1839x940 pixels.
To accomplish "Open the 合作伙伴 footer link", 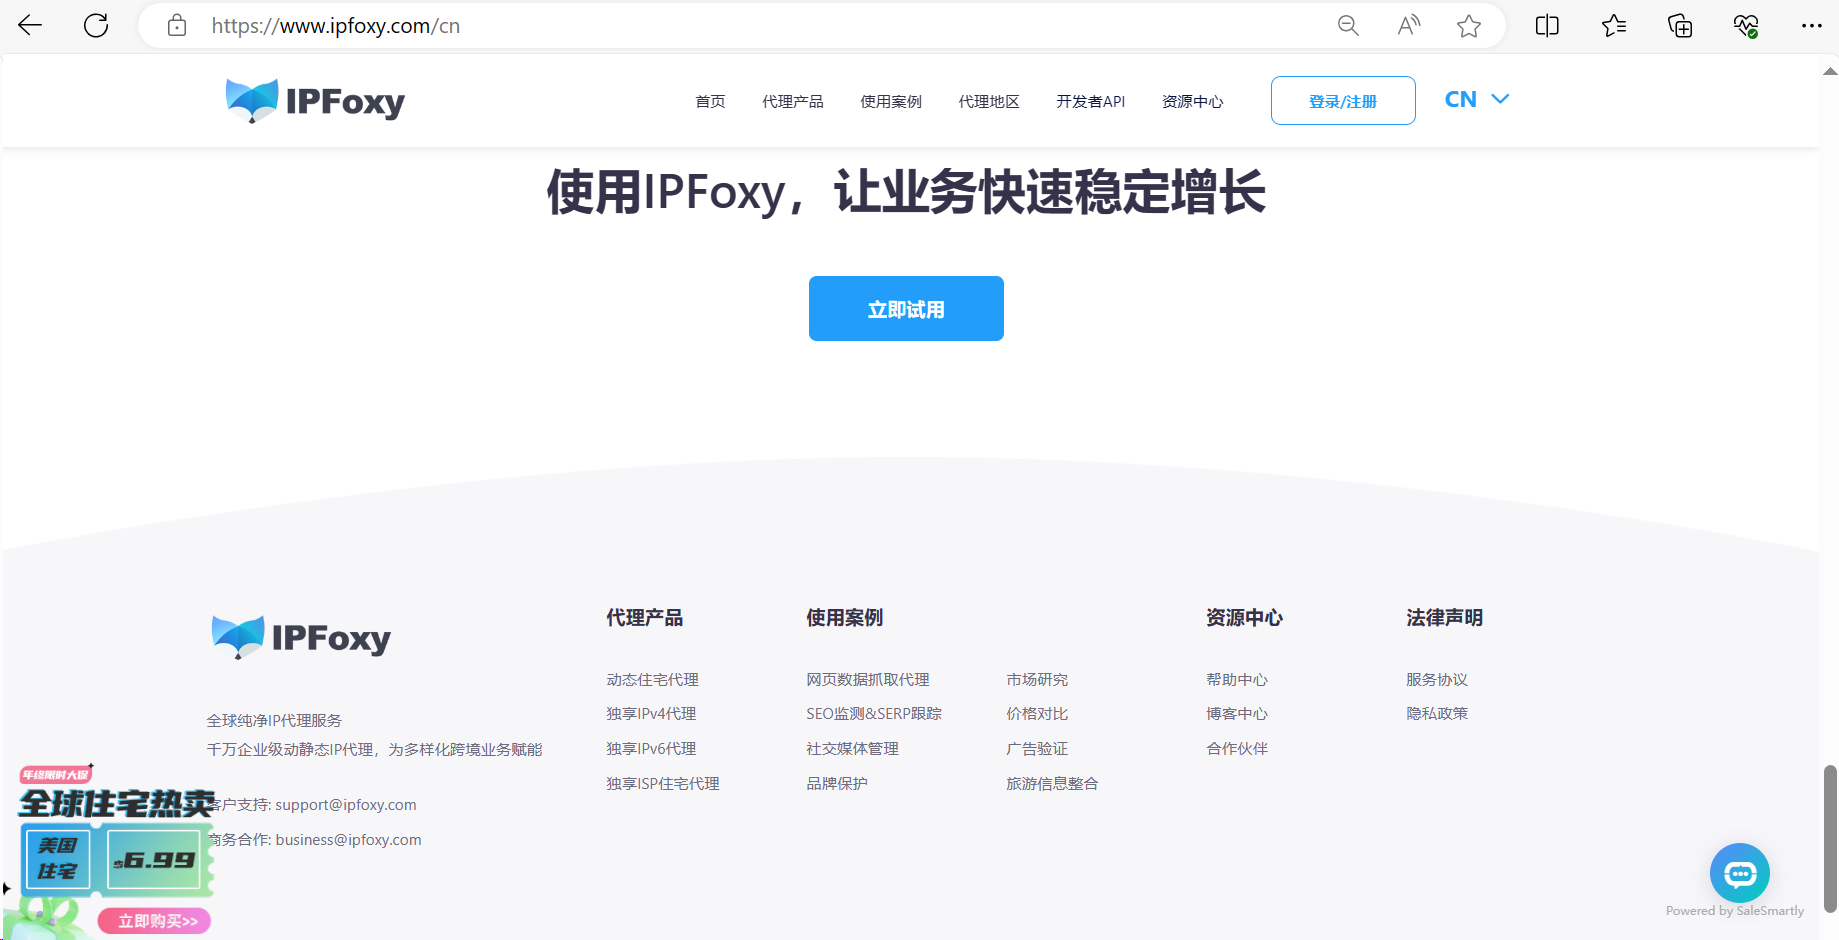I will click(1237, 748).
